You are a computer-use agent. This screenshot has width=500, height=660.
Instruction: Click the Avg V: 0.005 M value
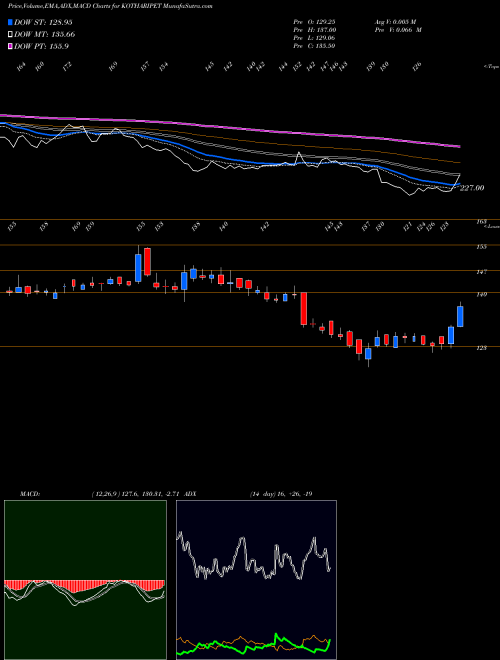pos(395,22)
